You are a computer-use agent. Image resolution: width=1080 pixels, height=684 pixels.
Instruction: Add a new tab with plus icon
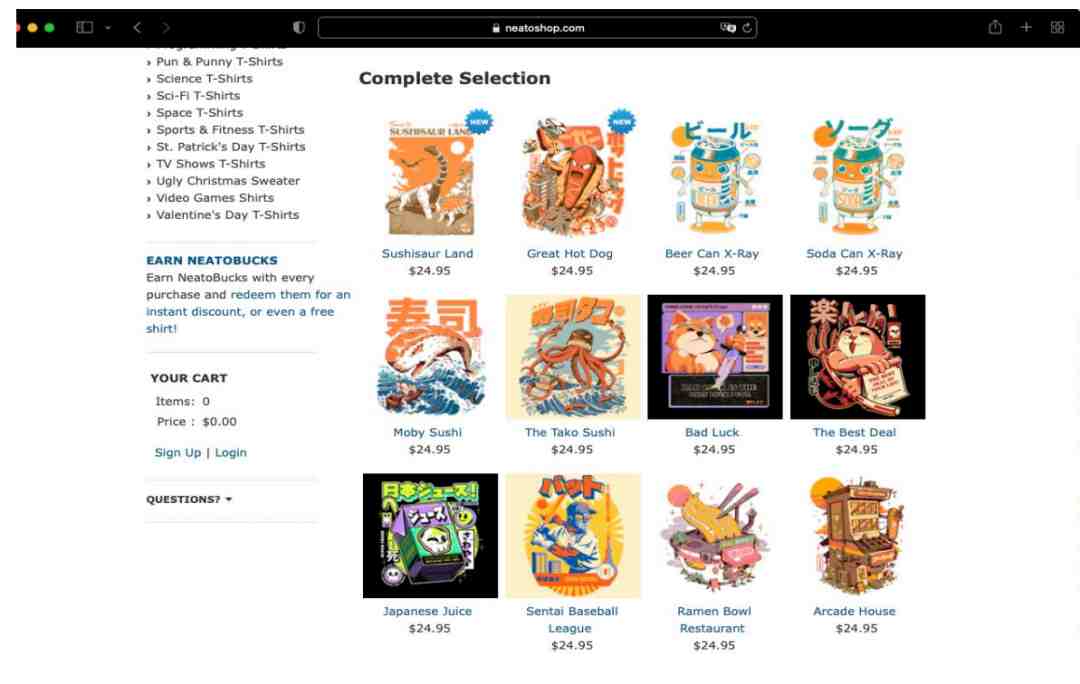(1026, 27)
